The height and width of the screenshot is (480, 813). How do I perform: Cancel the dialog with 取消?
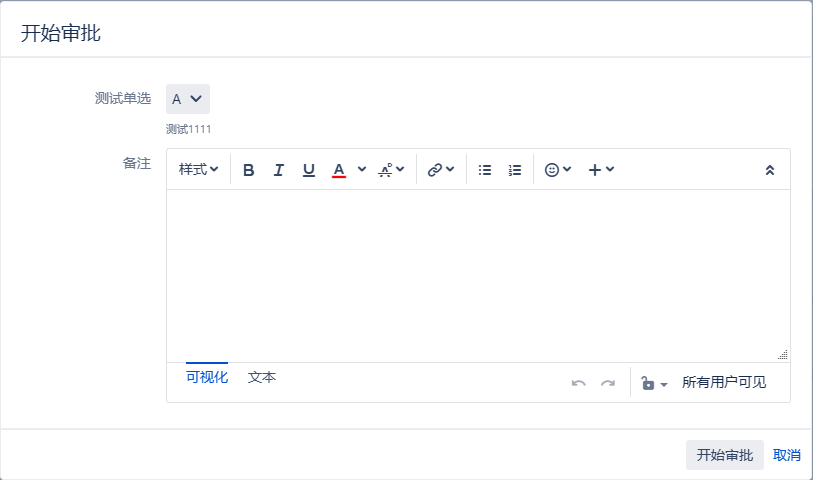(787, 455)
